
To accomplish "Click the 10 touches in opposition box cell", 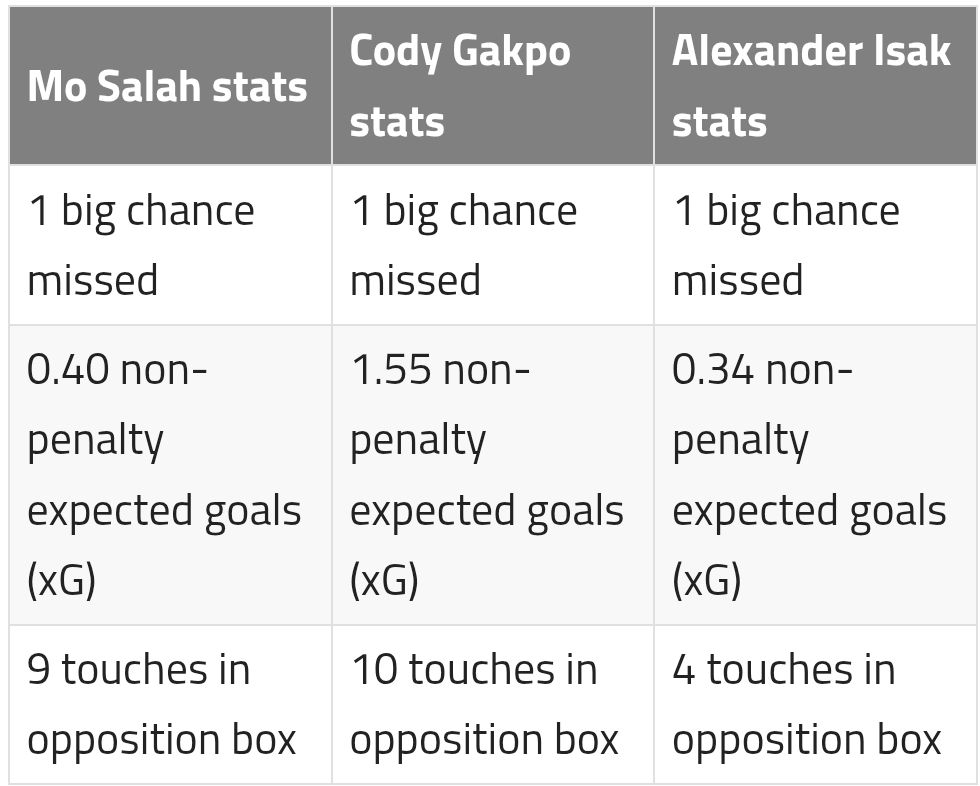I will pyautogui.click(x=492, y=704).
